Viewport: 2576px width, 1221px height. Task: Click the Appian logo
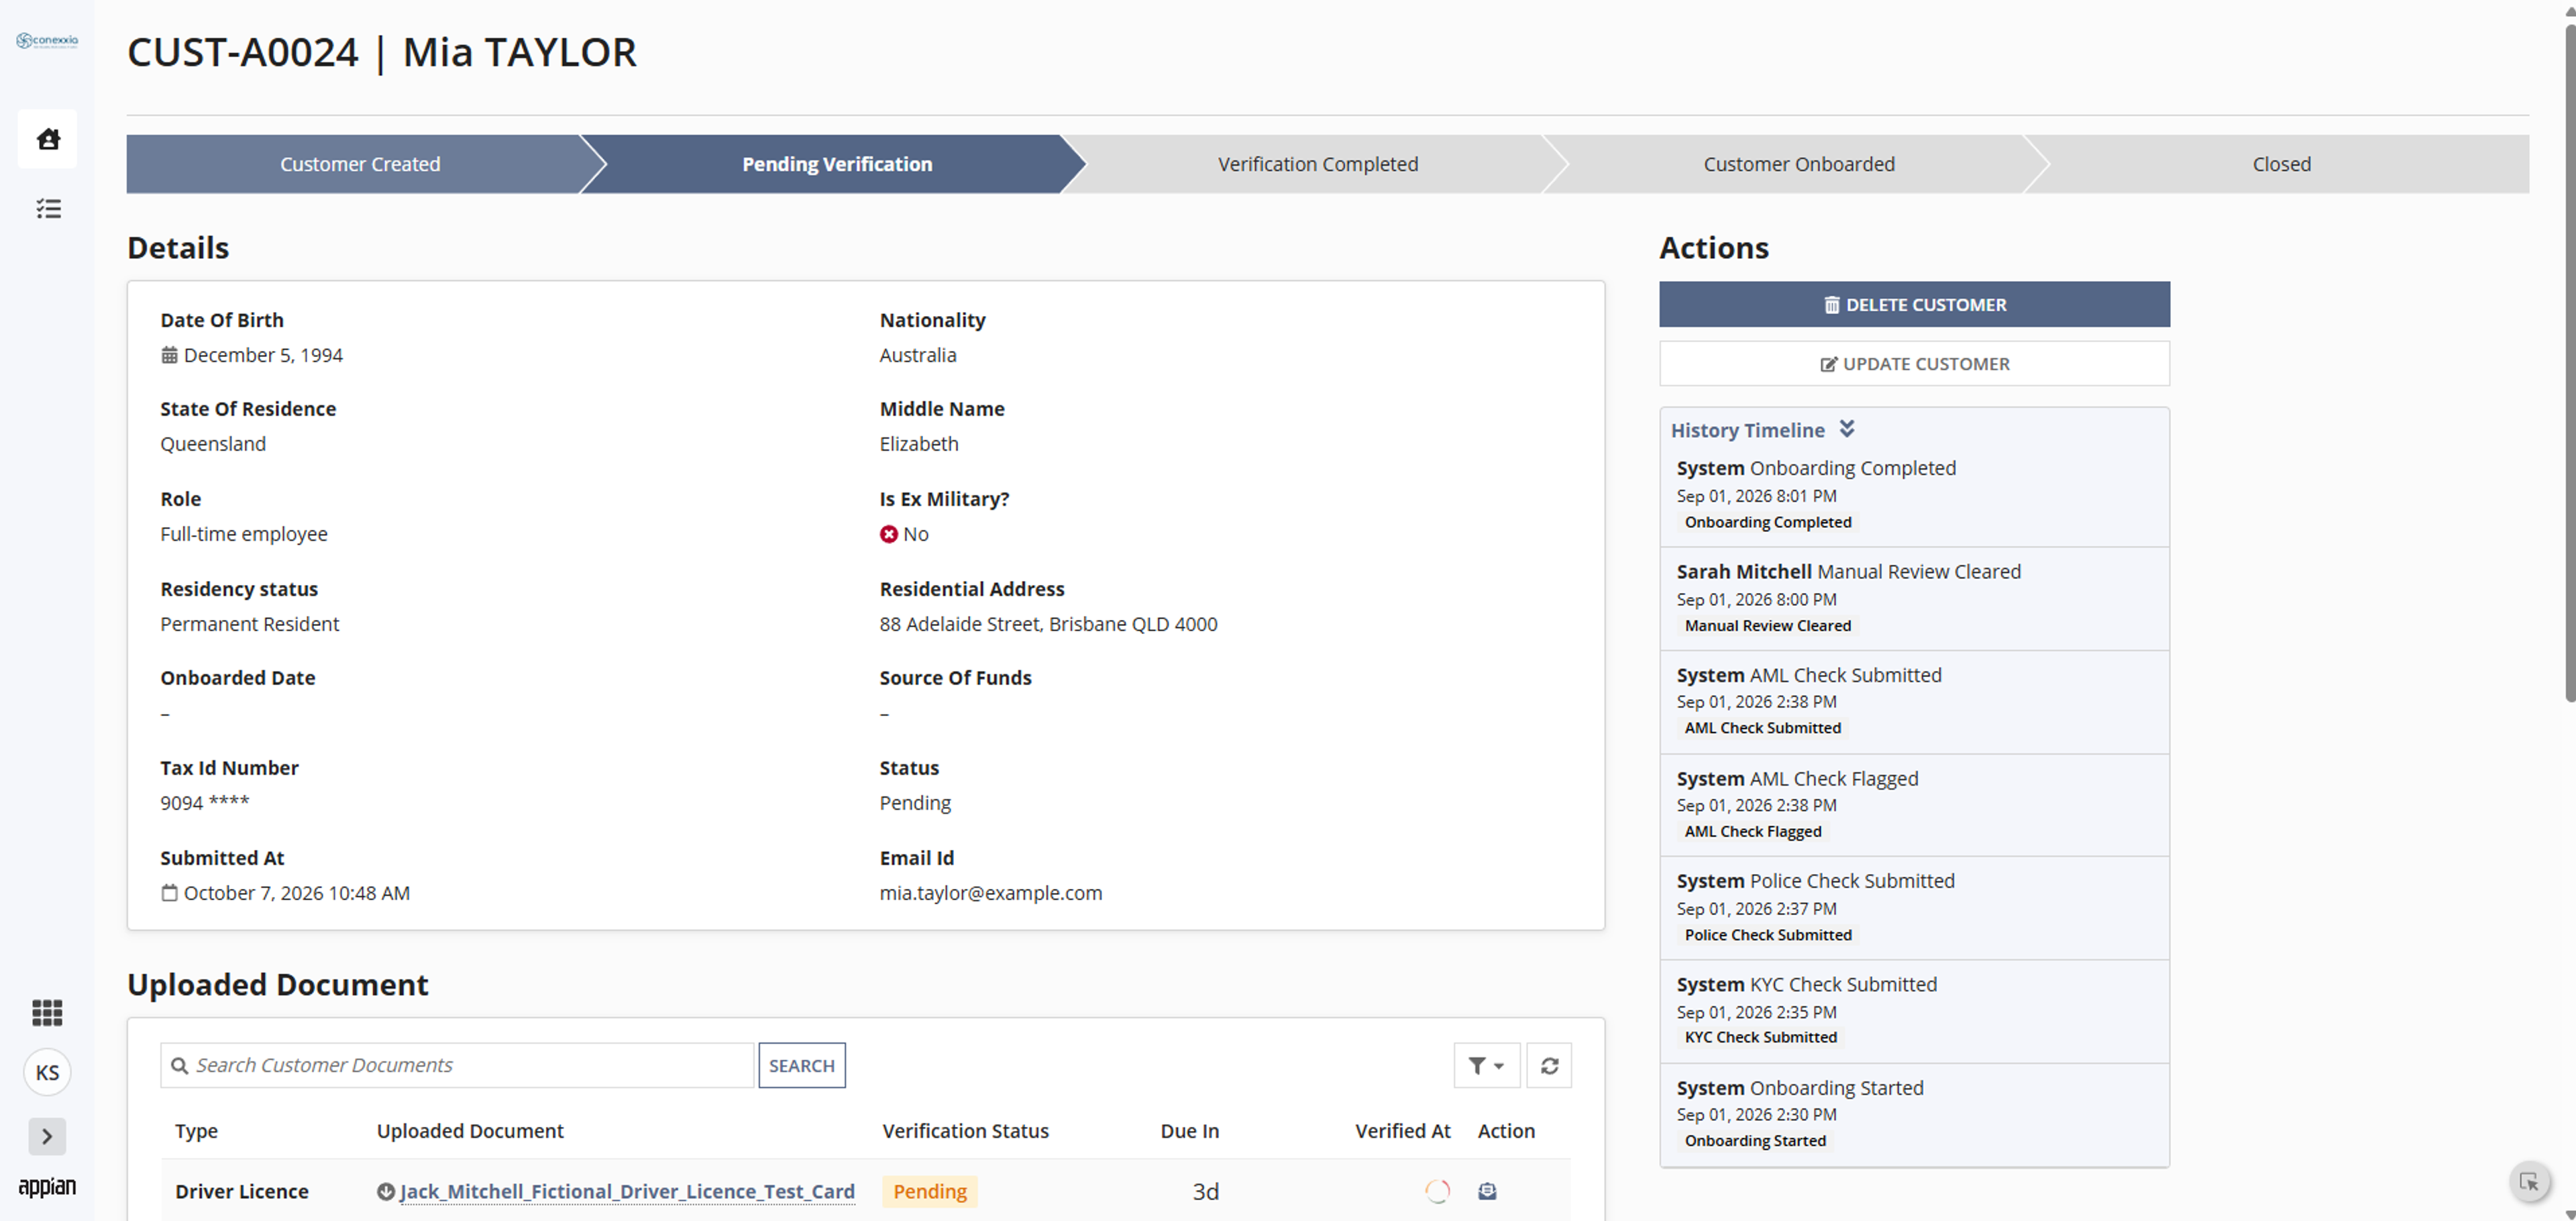tap(47, 1186)
